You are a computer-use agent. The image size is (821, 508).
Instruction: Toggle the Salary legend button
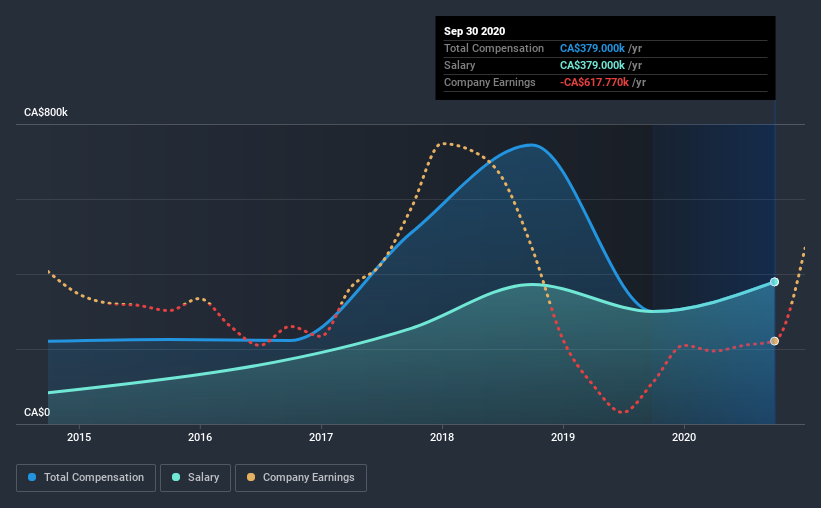[195, 478]
